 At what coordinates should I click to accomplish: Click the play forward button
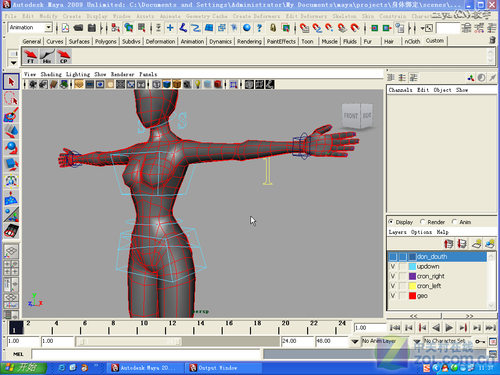point(449,328)
